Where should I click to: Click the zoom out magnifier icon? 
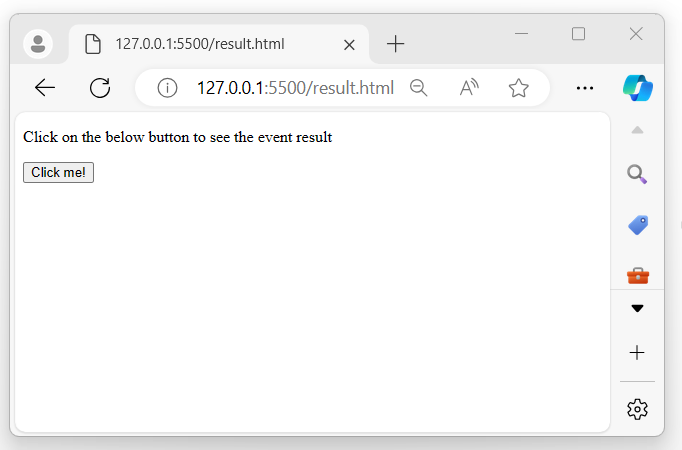[x=418, y=88]
